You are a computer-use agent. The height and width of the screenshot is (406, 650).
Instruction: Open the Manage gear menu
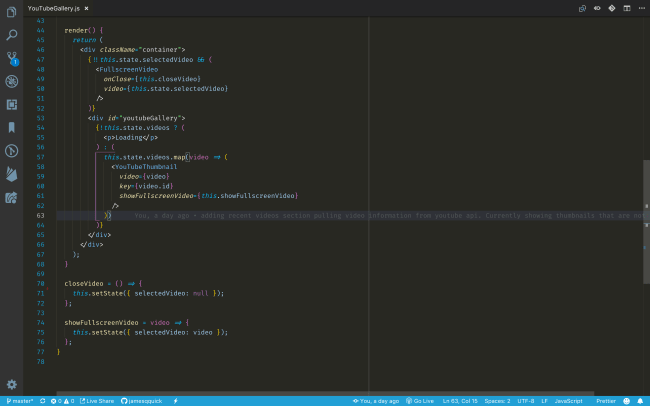(x=12, y=384)
